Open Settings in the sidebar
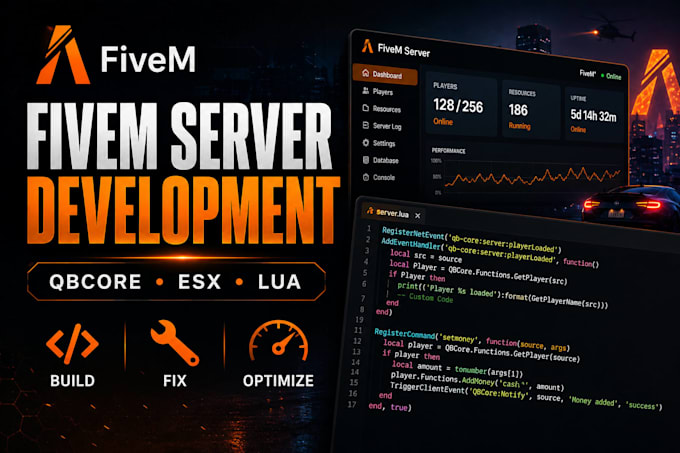The width and height of the screenshot is (680, 453). pyautogui.click(x=379, y=143)
